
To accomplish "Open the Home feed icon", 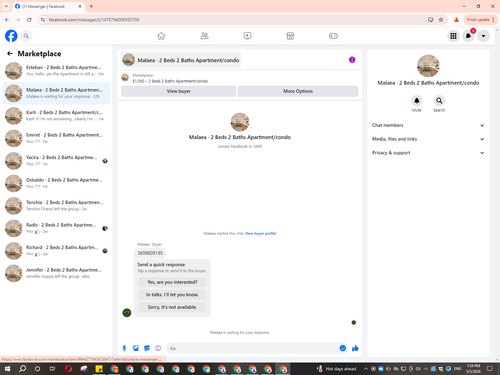I will coord(161,36).
